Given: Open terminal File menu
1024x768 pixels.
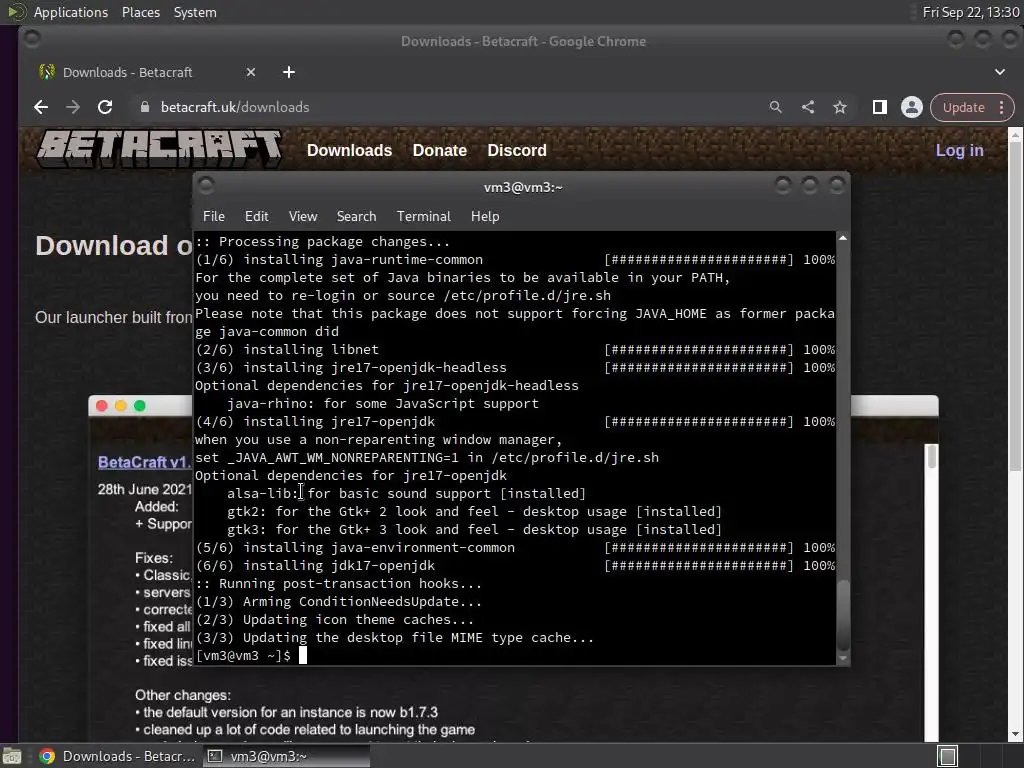Looking at the screenshot, I should [214, 216].
